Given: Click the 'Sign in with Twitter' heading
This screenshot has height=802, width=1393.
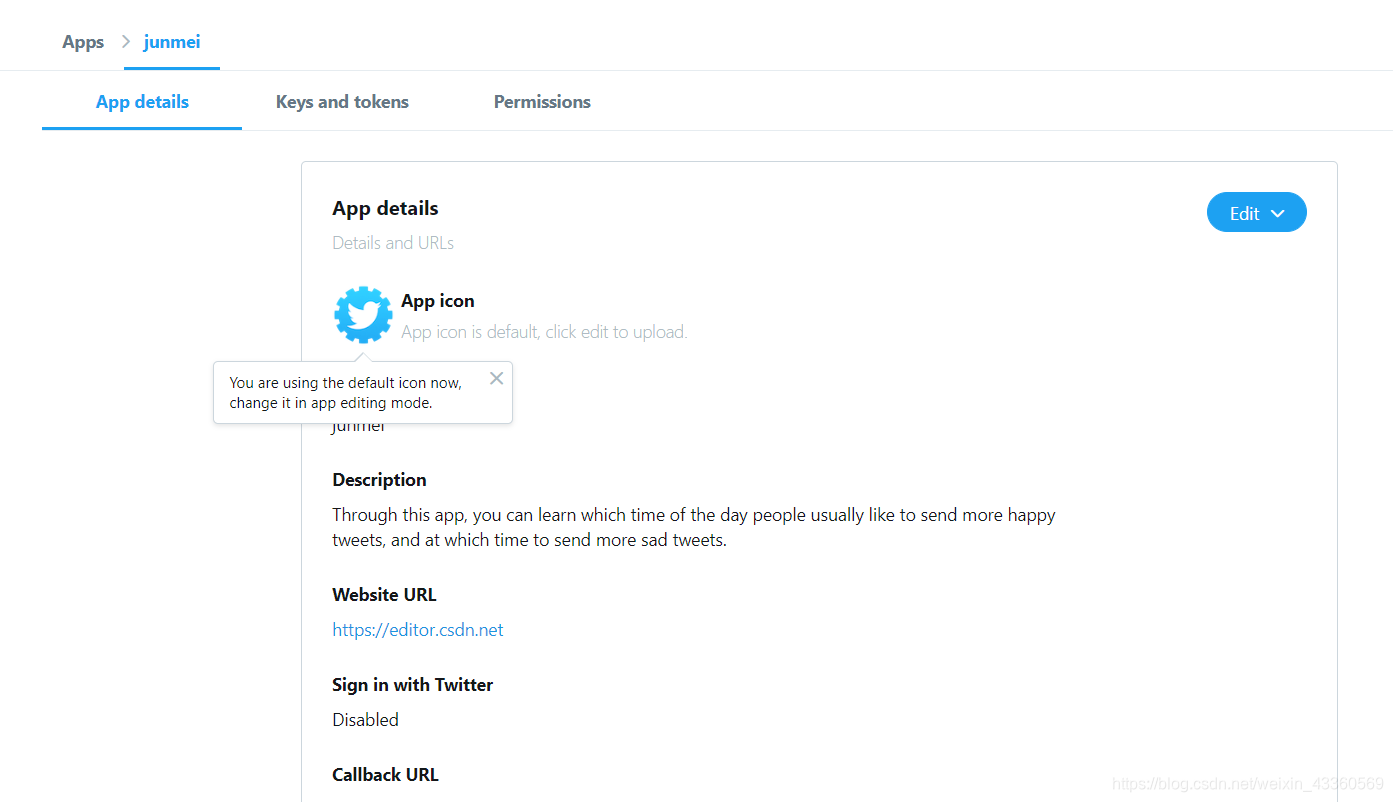Looking at the screenshot, I should 412,685.
